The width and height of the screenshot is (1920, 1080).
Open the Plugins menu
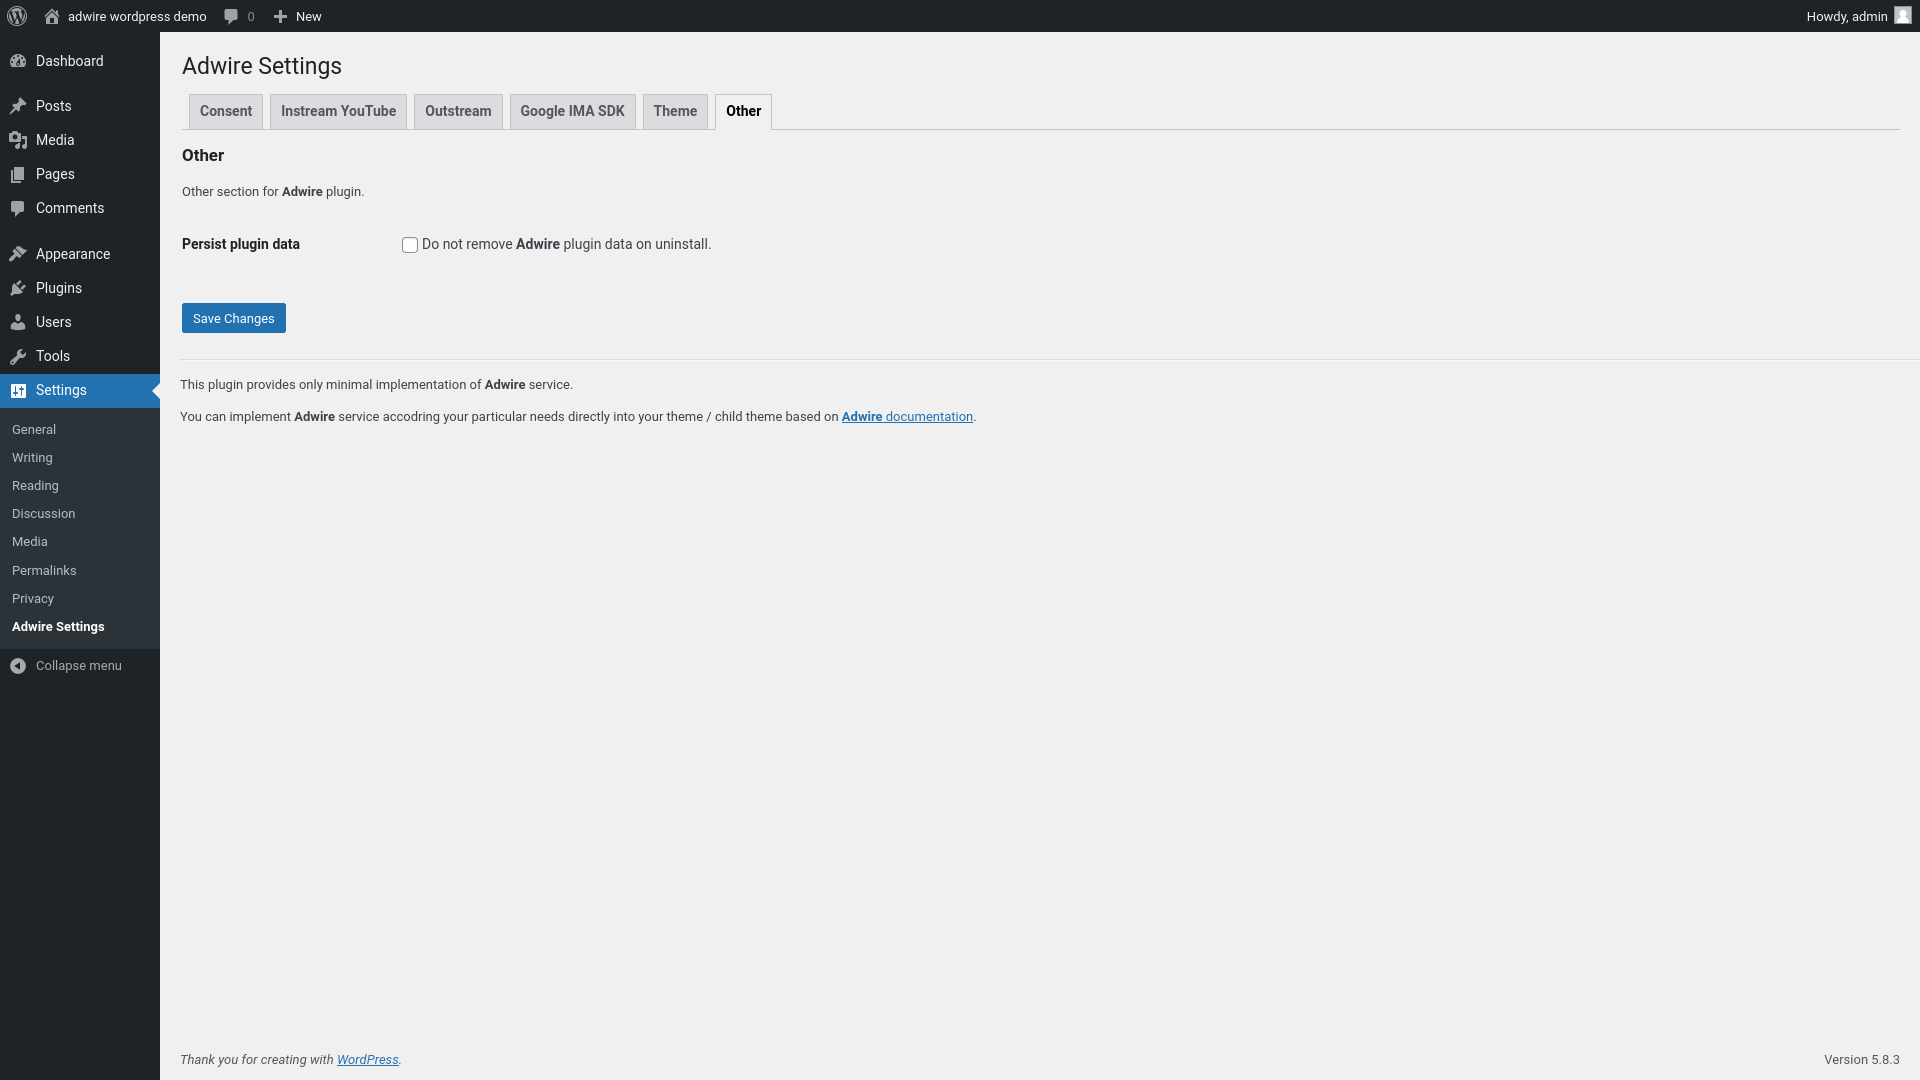pyautogui.click(x=59, y=288)
